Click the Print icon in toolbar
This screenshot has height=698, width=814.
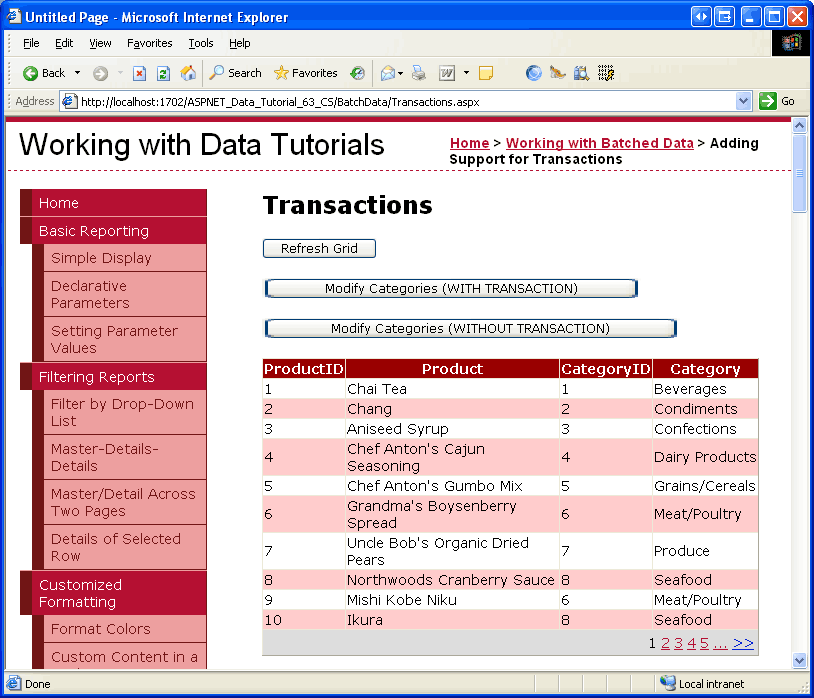pos(419,73)
